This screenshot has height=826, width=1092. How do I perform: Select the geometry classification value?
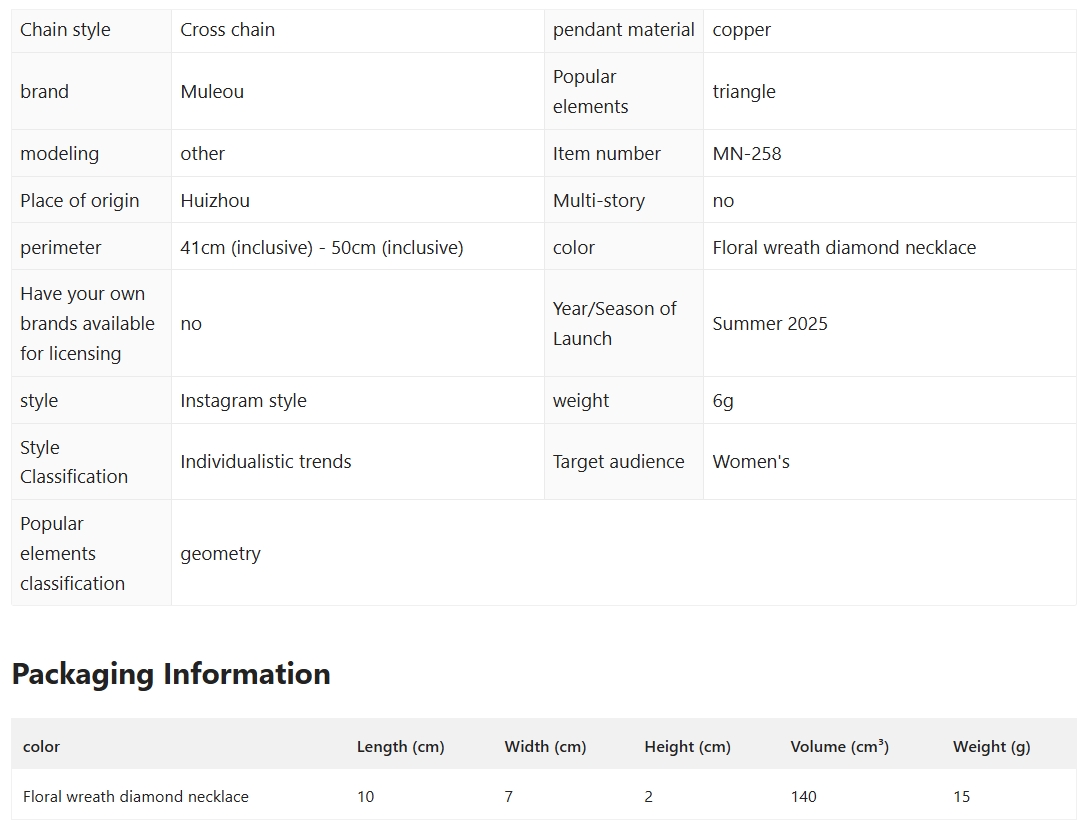220,554
